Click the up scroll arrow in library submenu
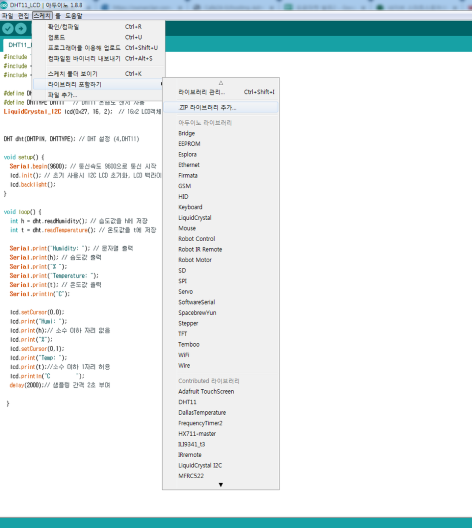Image resolution: width=472 pixels, height=528 pixels. coord(221,82)
